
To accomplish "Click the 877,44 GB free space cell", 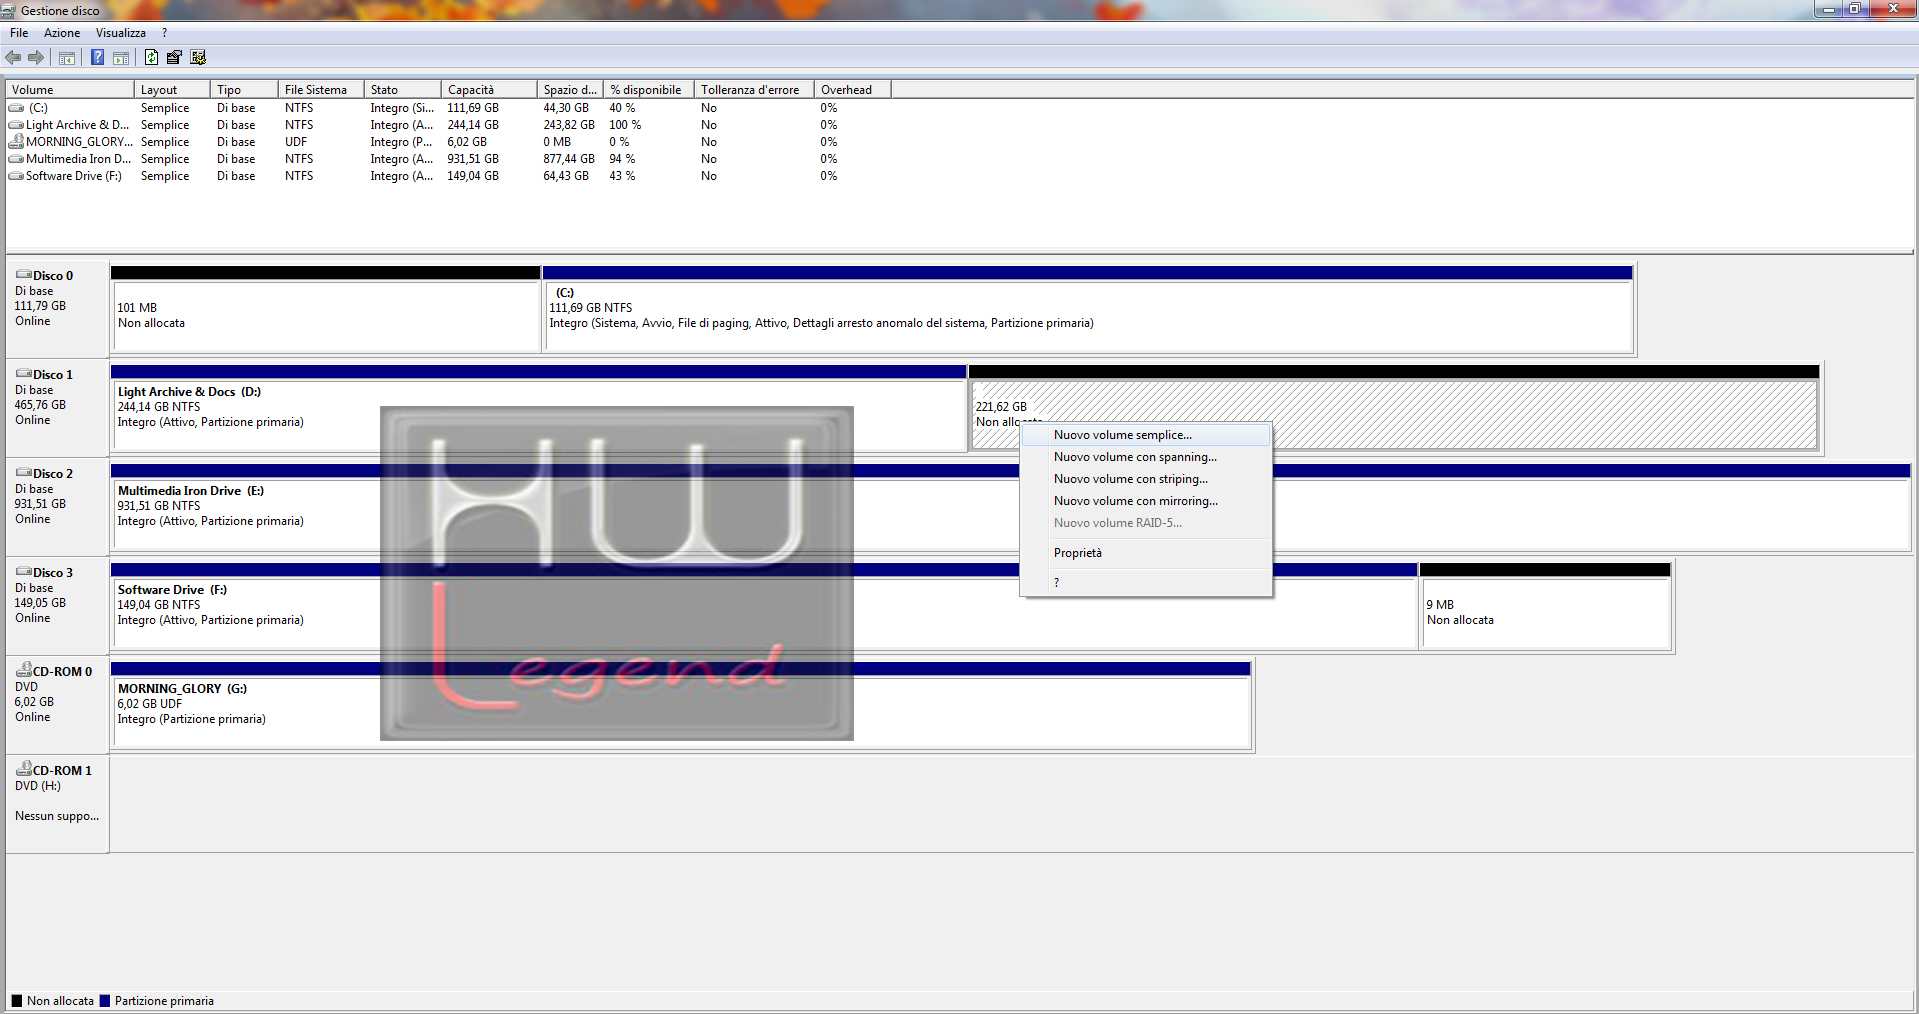I will 569,159.
